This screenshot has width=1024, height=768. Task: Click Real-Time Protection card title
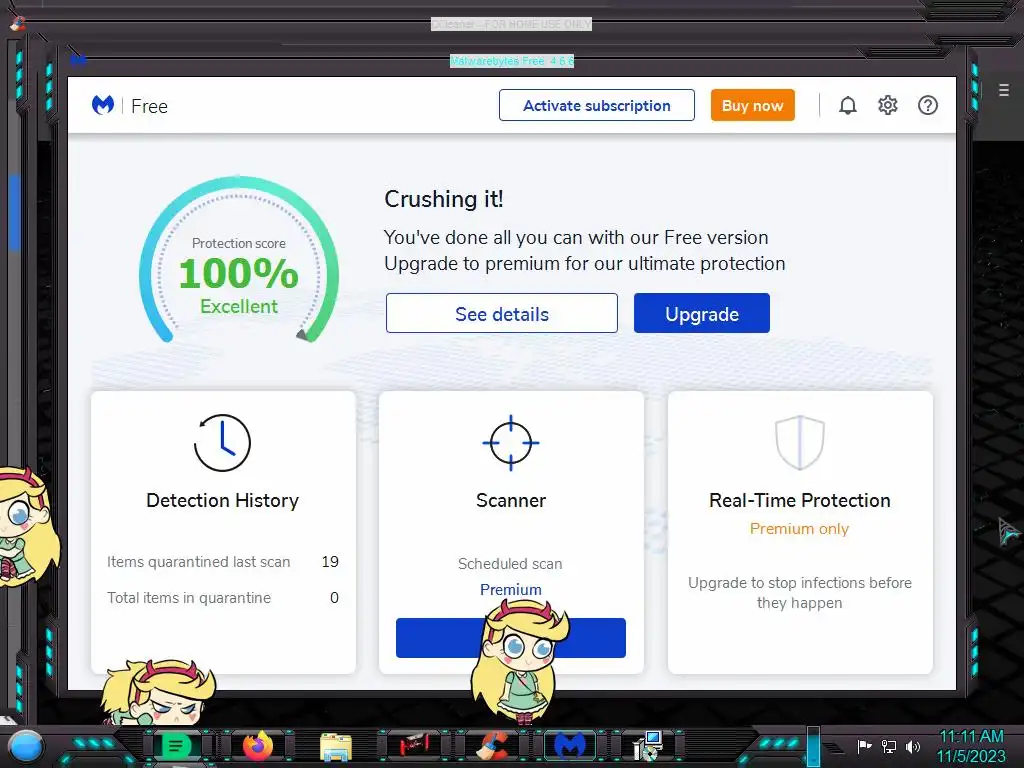[x=799, y=500]
